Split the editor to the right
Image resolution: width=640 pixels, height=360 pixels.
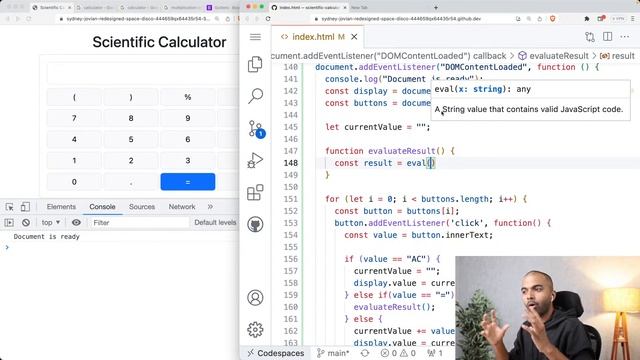[607, 37]
